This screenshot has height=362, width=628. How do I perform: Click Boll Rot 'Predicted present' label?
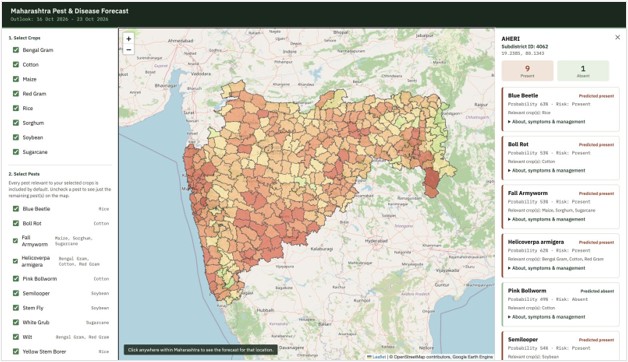click(x=596, y=145)
